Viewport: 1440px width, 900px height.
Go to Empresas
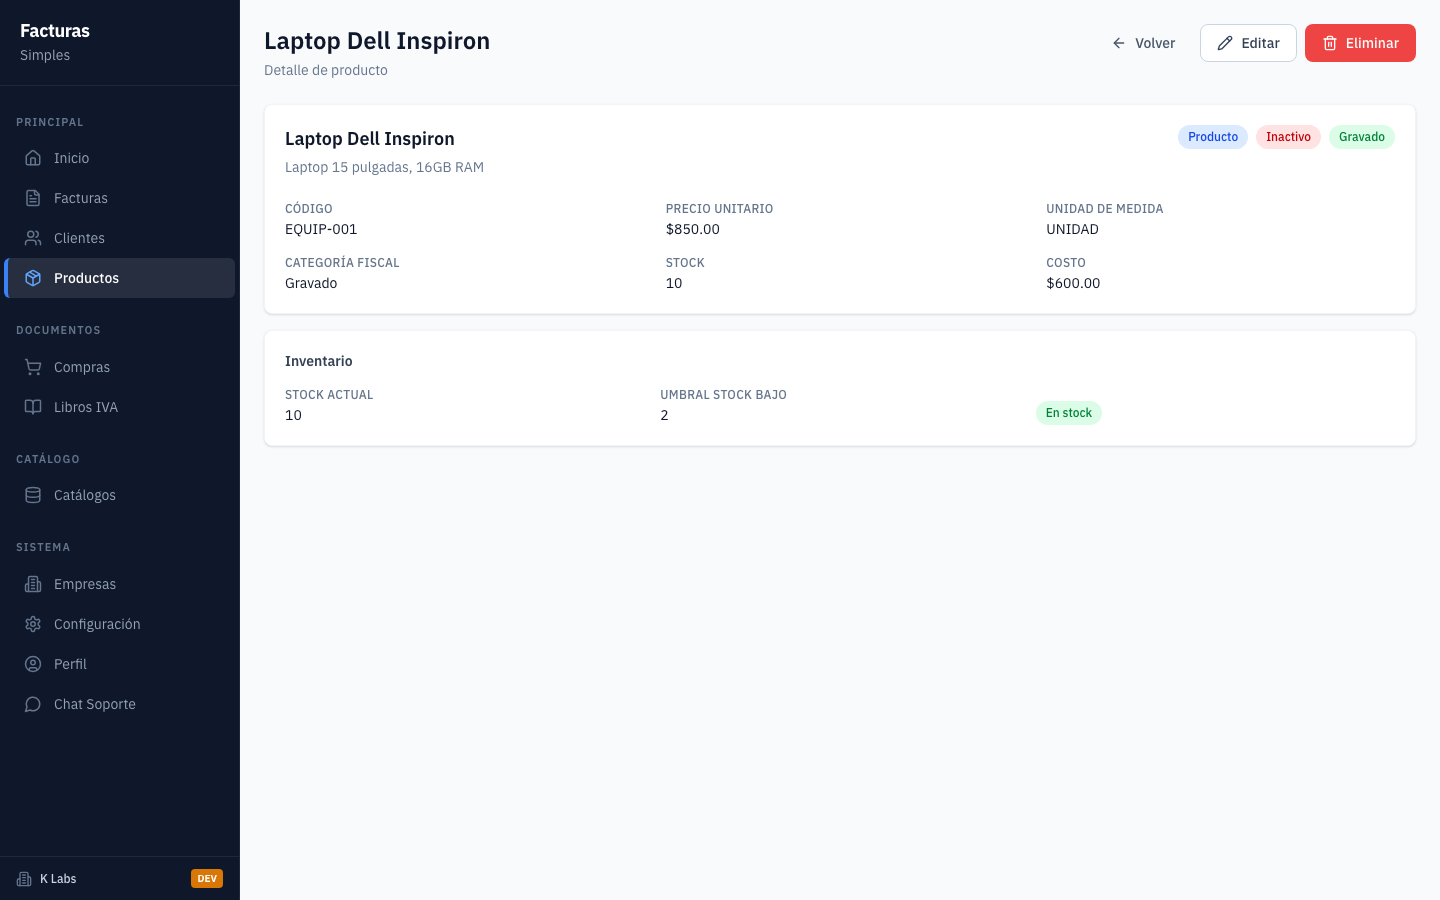[120, 584]
